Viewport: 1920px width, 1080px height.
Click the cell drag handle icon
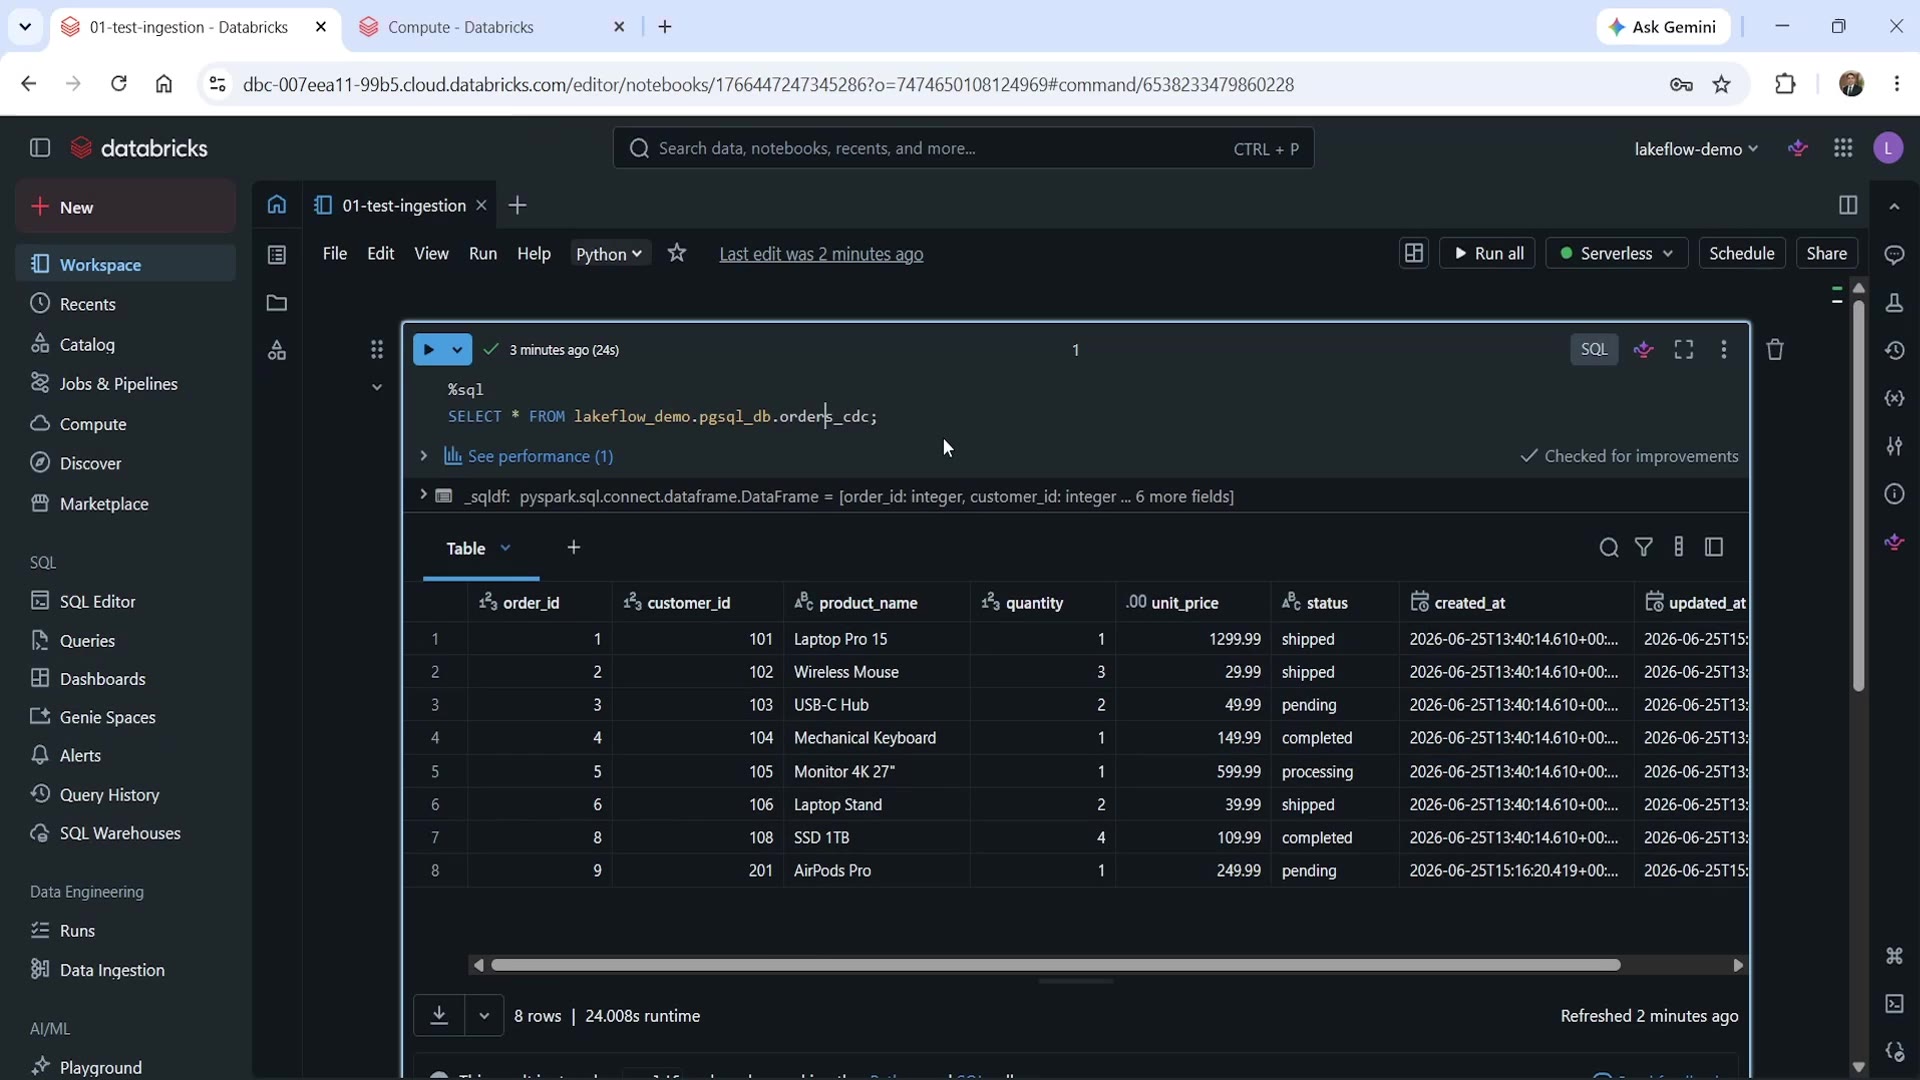pos(377,349)
